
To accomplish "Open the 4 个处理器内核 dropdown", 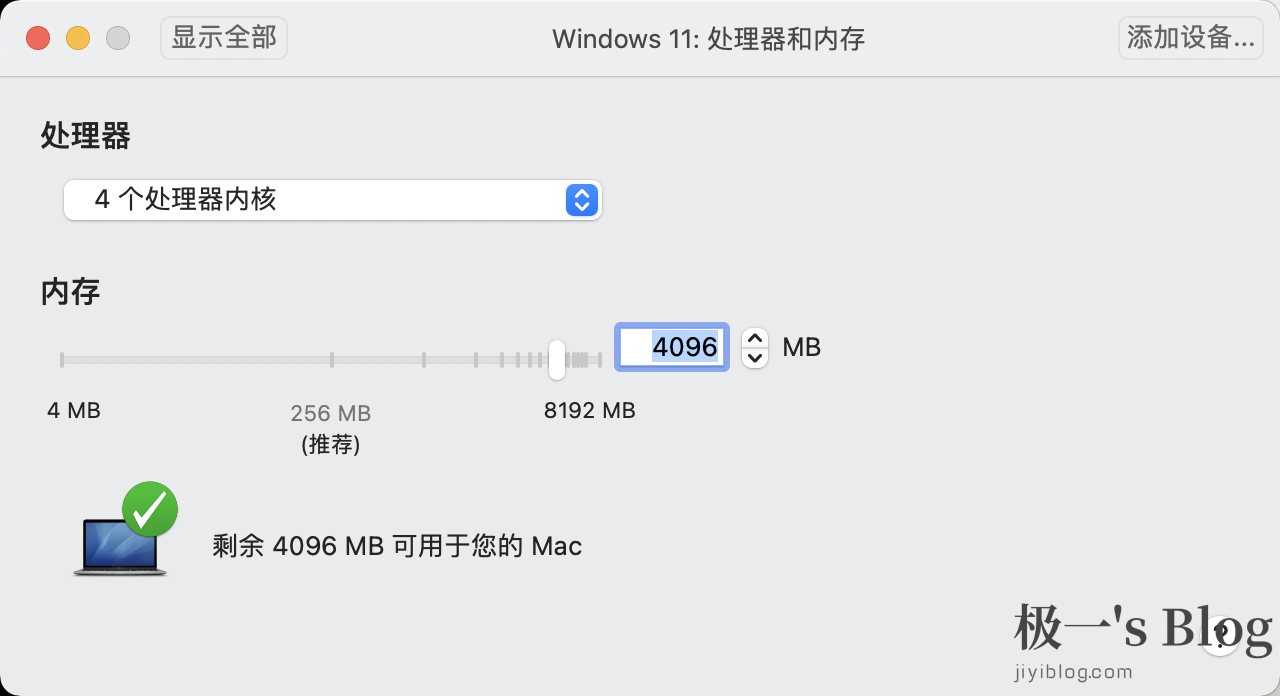I will point(332,200).
